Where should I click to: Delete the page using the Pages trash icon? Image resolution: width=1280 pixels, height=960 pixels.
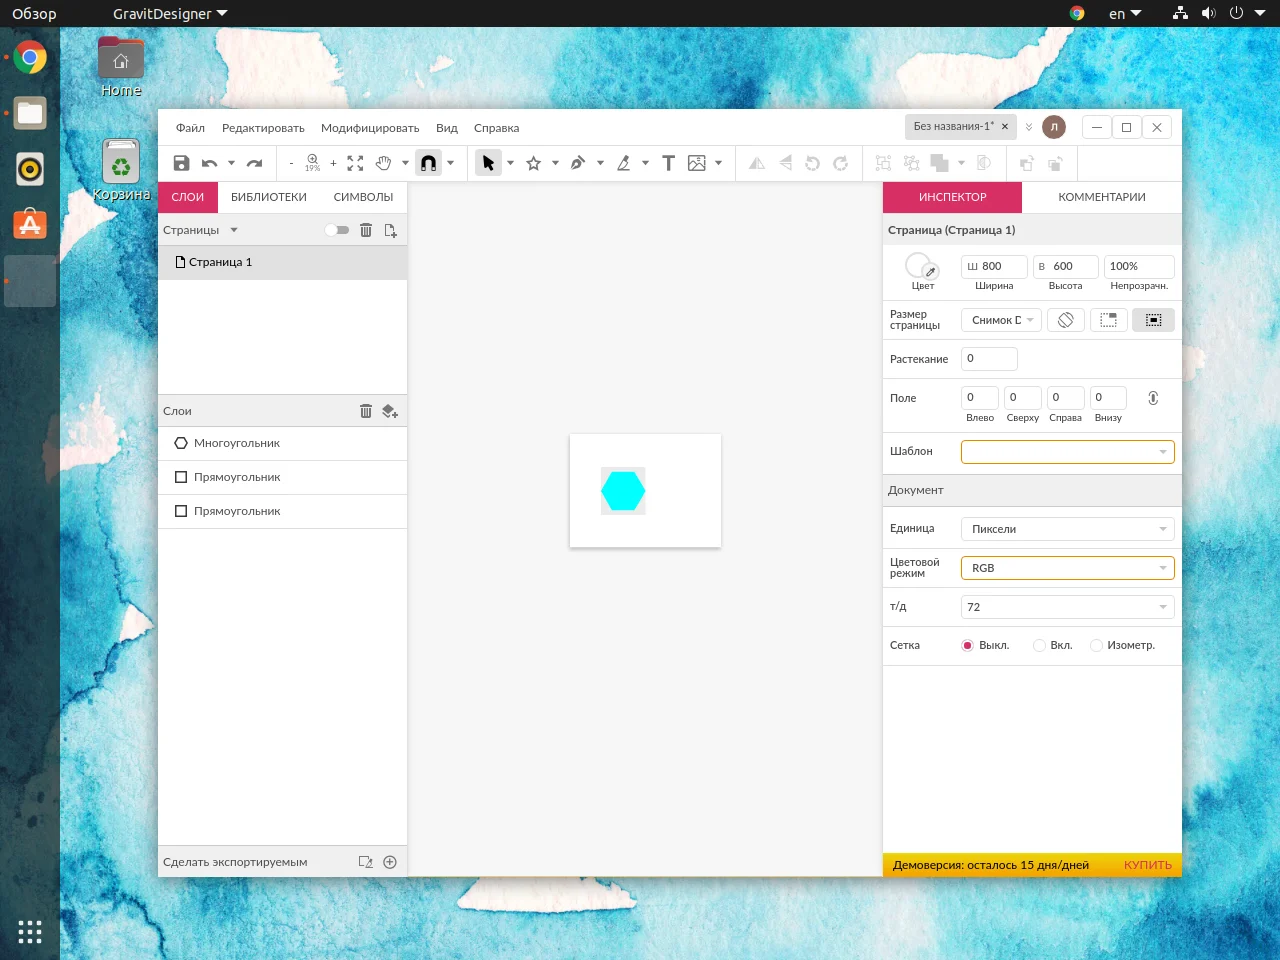pyautogui.click(x=366, y=230)
